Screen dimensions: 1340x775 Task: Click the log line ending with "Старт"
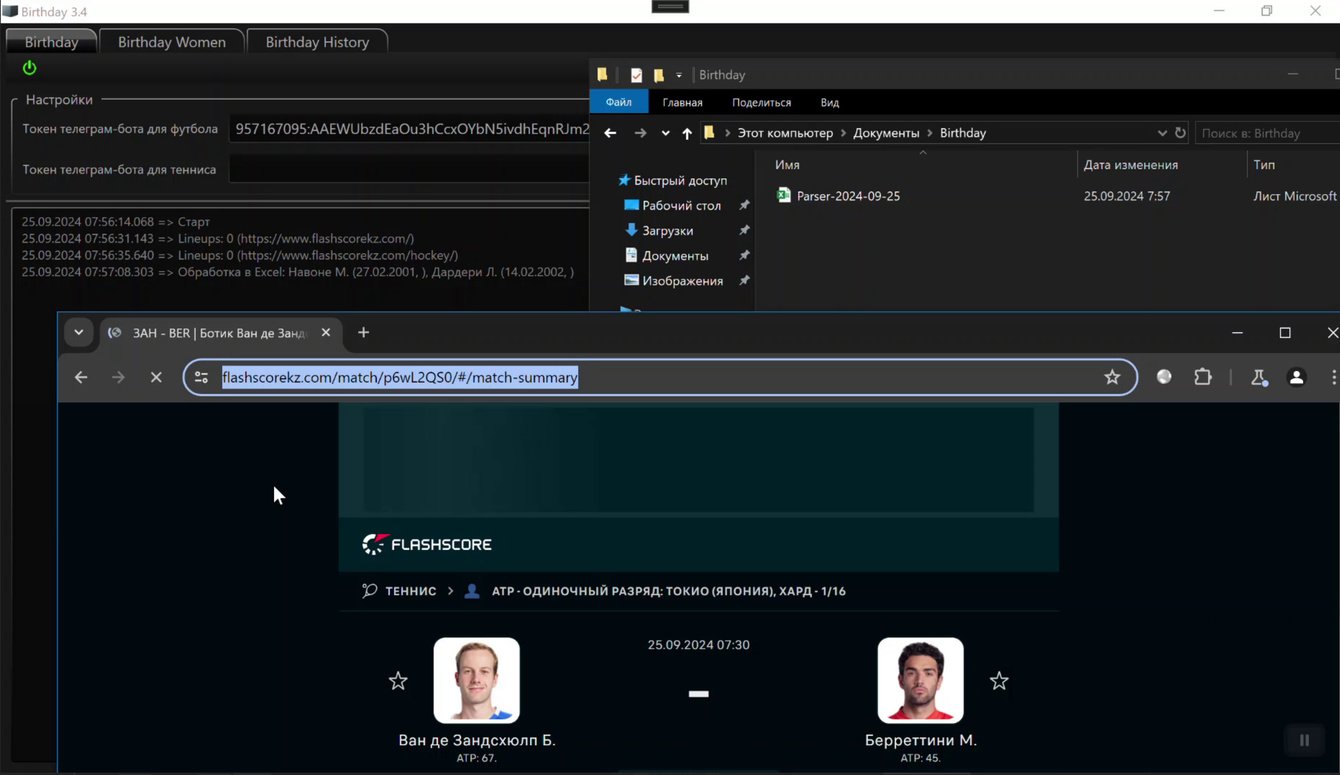pyautogui.click(x=116, y=222)
